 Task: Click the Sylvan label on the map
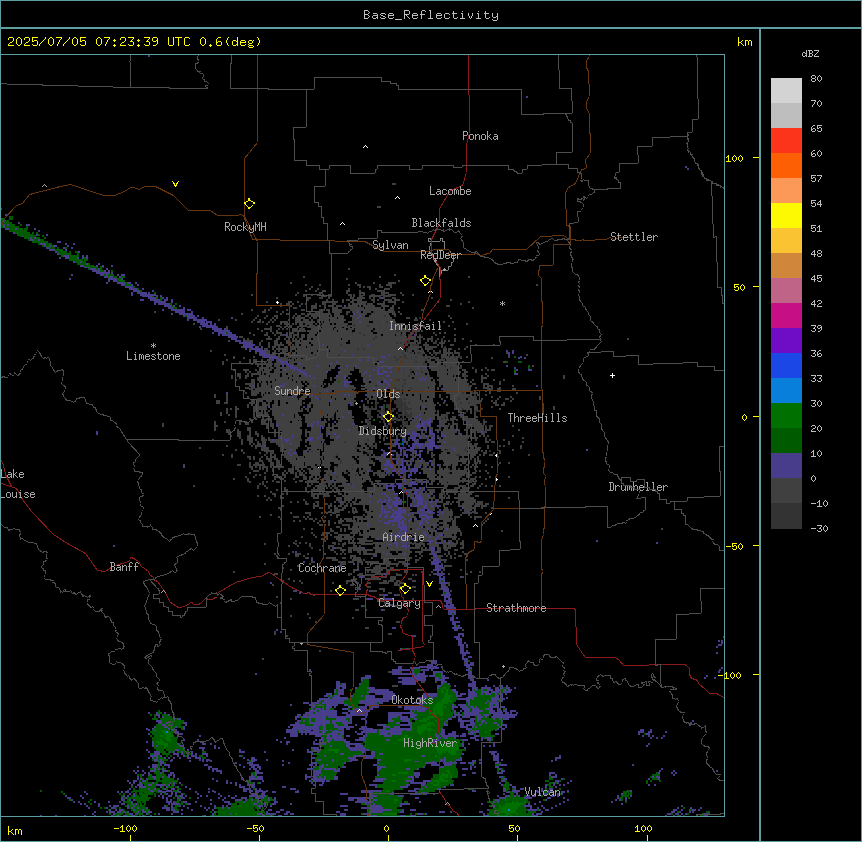click(x=390, y=245)
